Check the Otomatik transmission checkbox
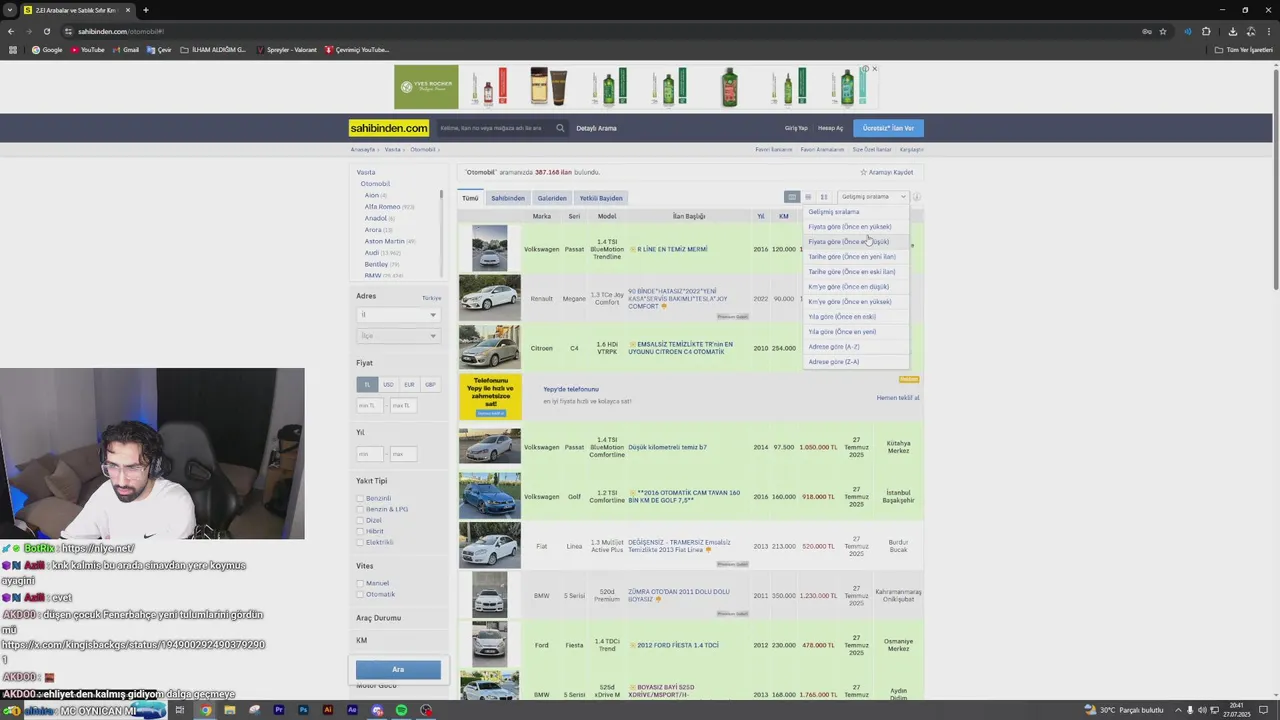Image resolution: width=1280 pixels, height=720 pixels. pos(360,594)
